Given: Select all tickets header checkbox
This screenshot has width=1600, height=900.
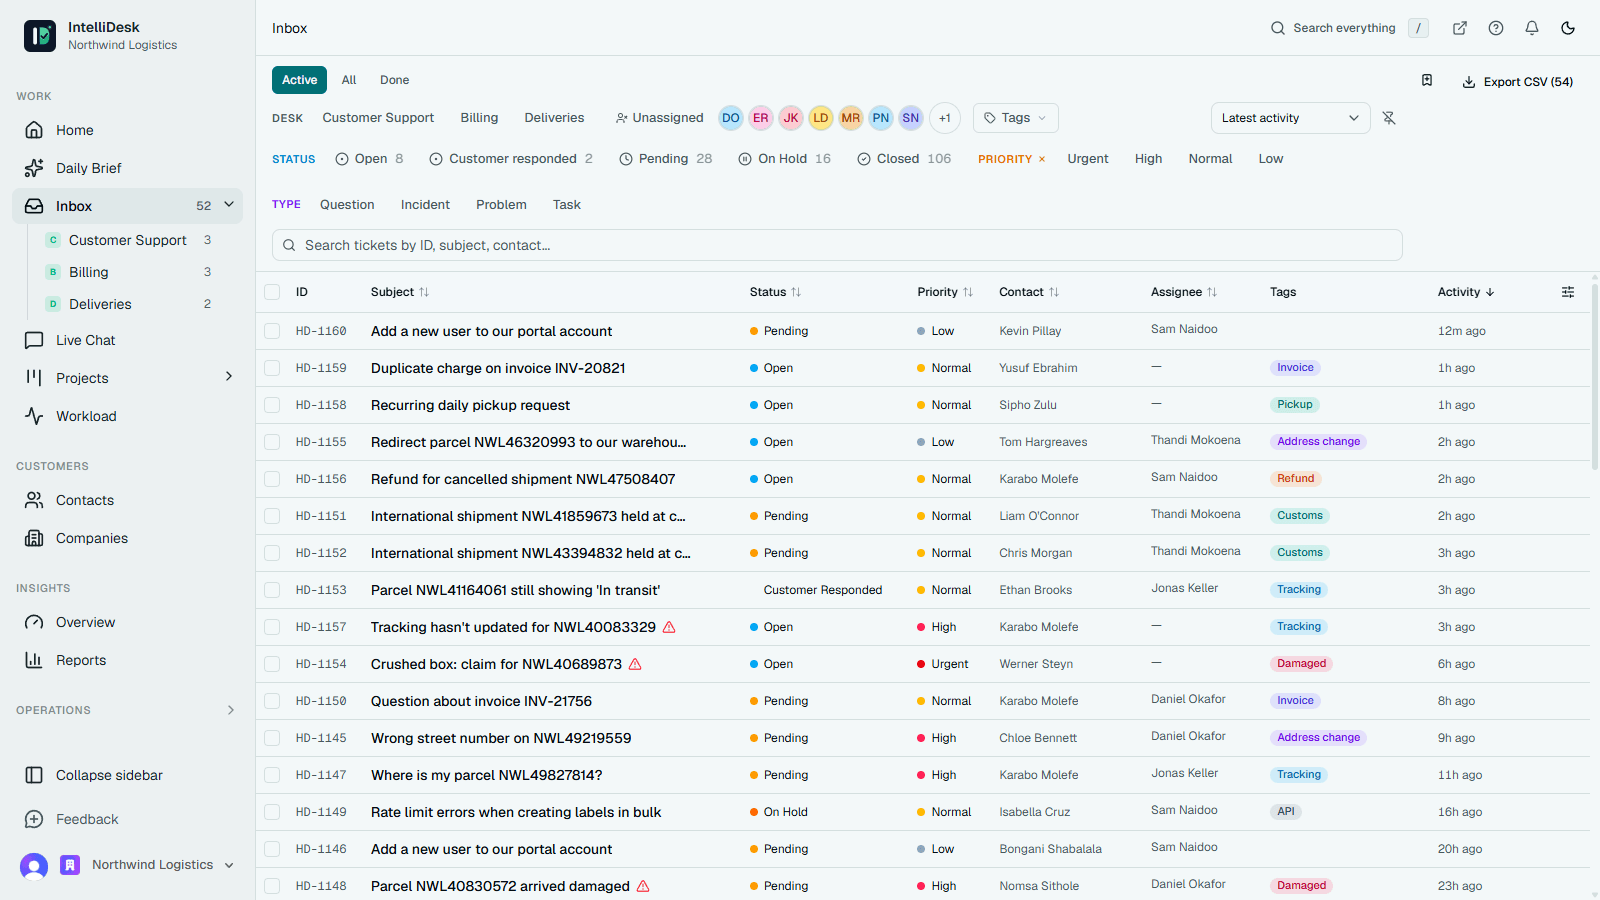Looking at the screenshot, I should pyautogui.click(x=272, y=292).
